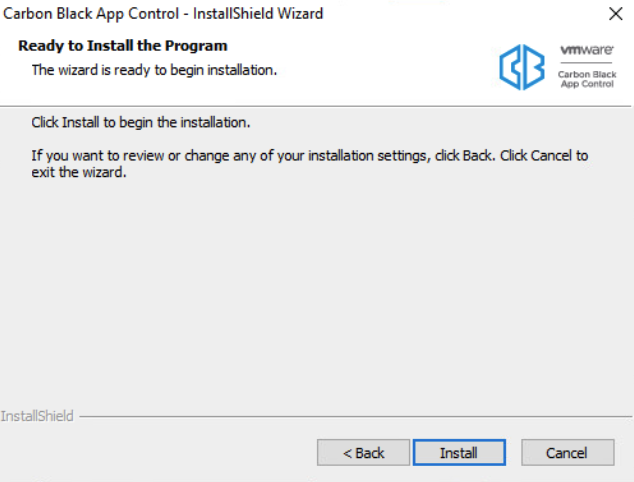
Task: Click the window title bar text
Action: (x=163, y=14)
